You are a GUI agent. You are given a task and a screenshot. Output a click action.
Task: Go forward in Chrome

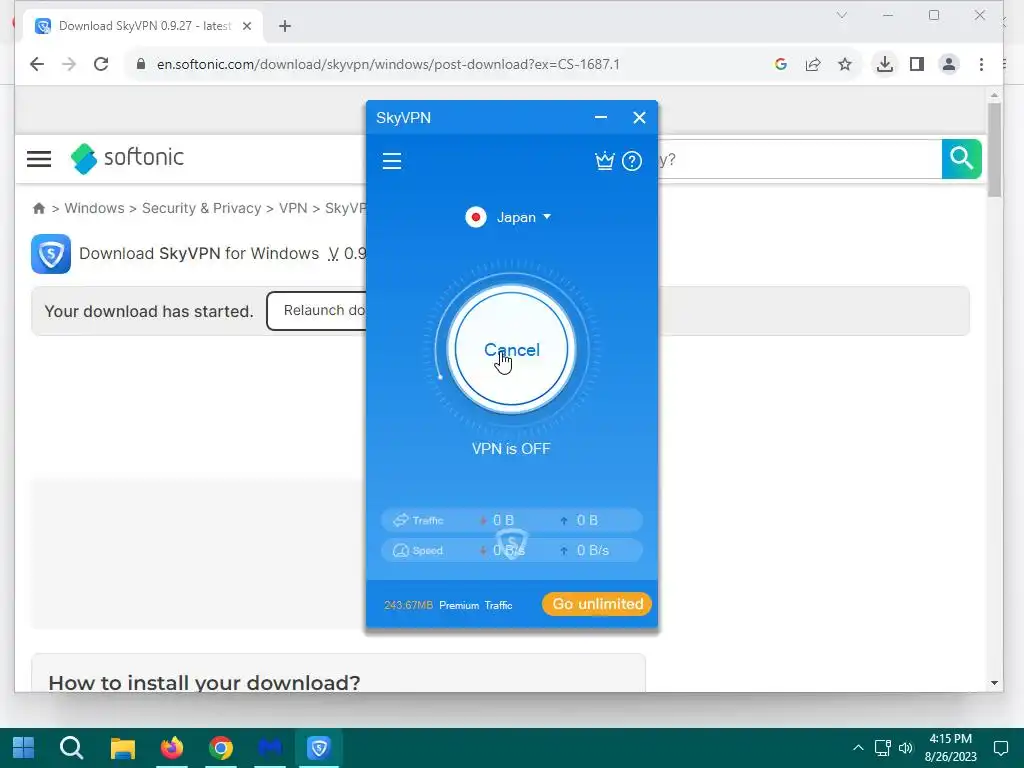point(69,64)
